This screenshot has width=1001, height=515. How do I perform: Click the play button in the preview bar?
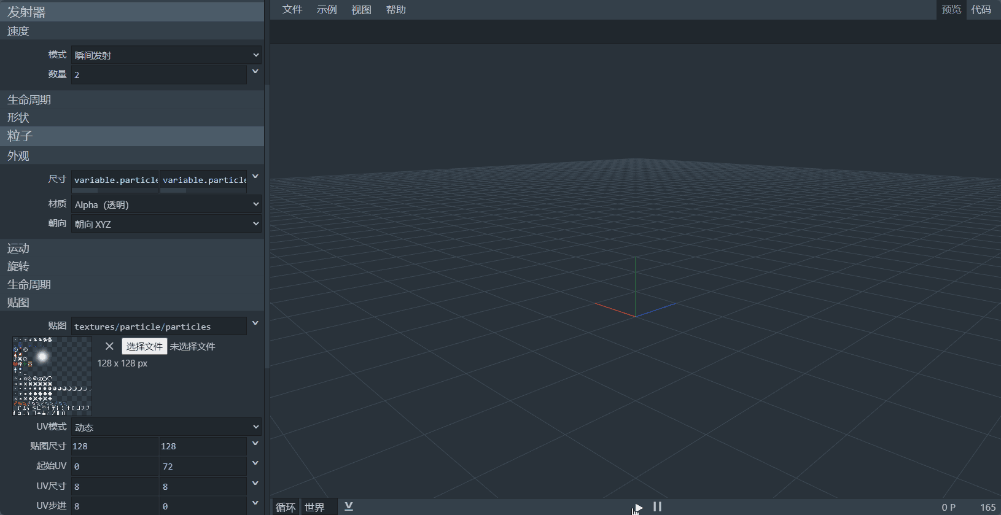tap(638, 507)
